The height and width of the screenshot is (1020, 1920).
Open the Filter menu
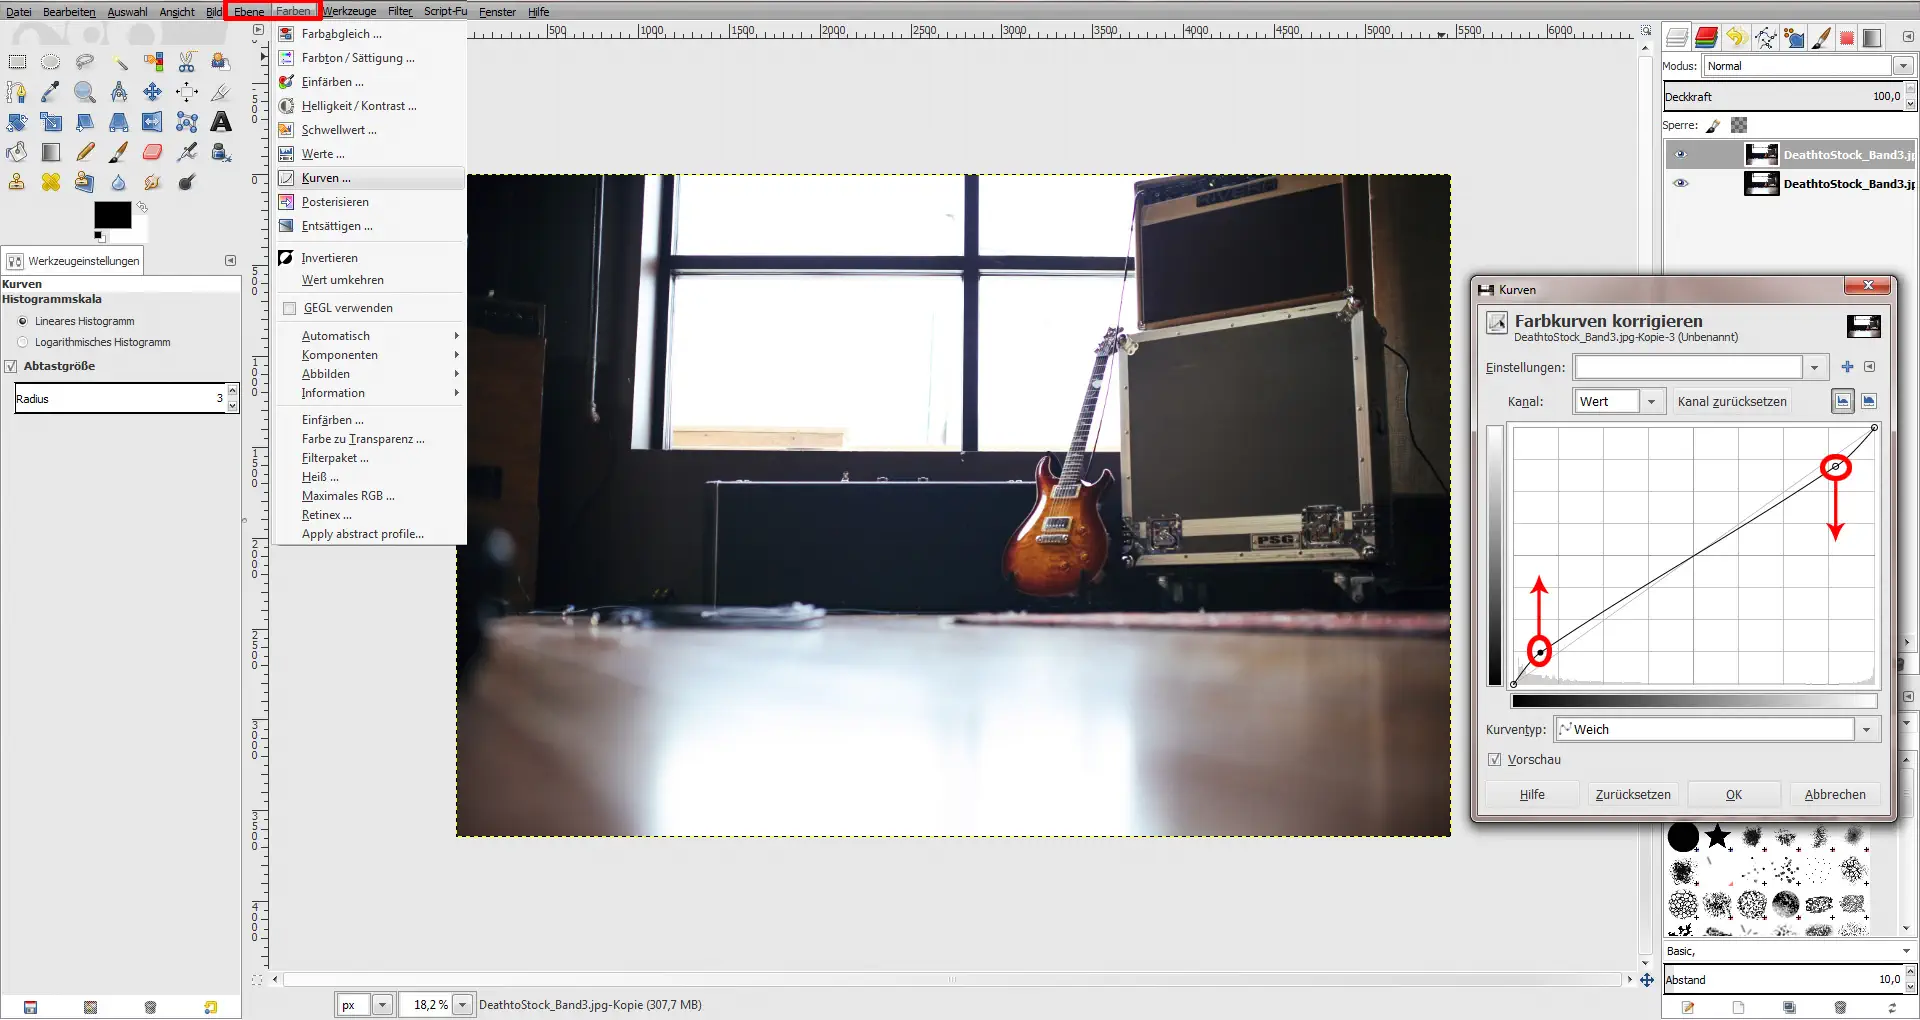[x=399, y=11]
